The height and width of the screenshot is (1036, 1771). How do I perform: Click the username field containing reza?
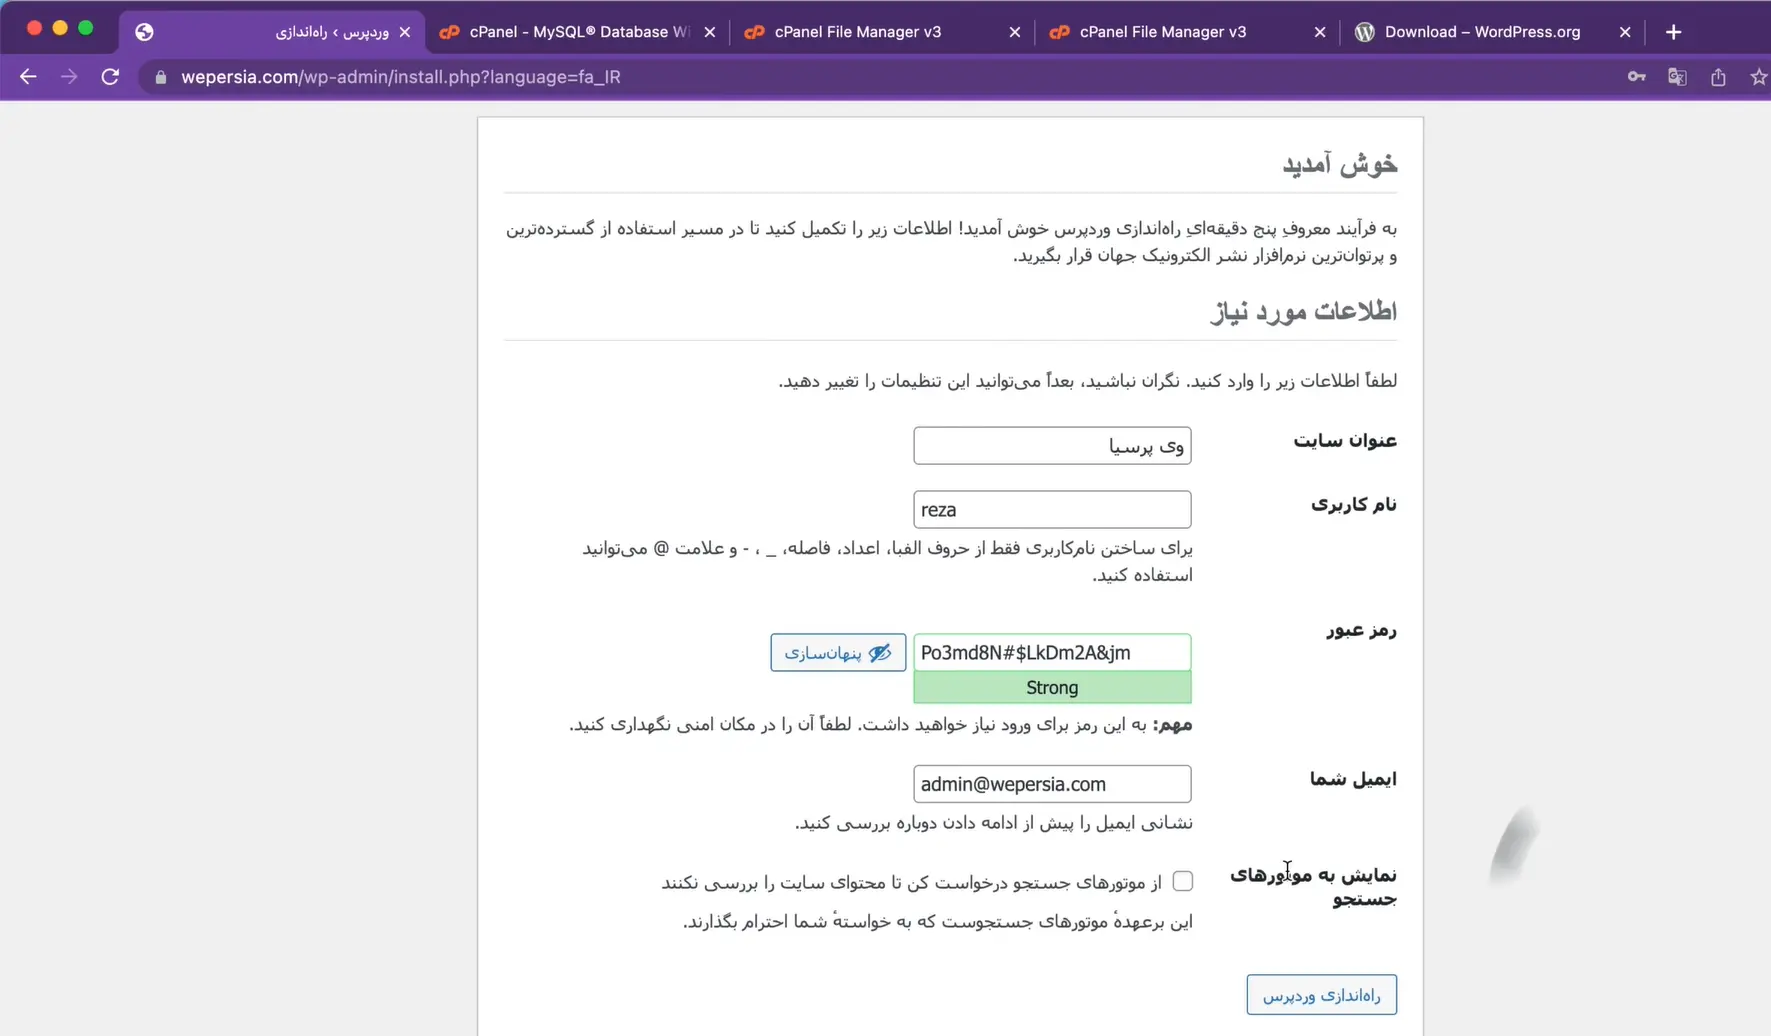[1052, 510]
